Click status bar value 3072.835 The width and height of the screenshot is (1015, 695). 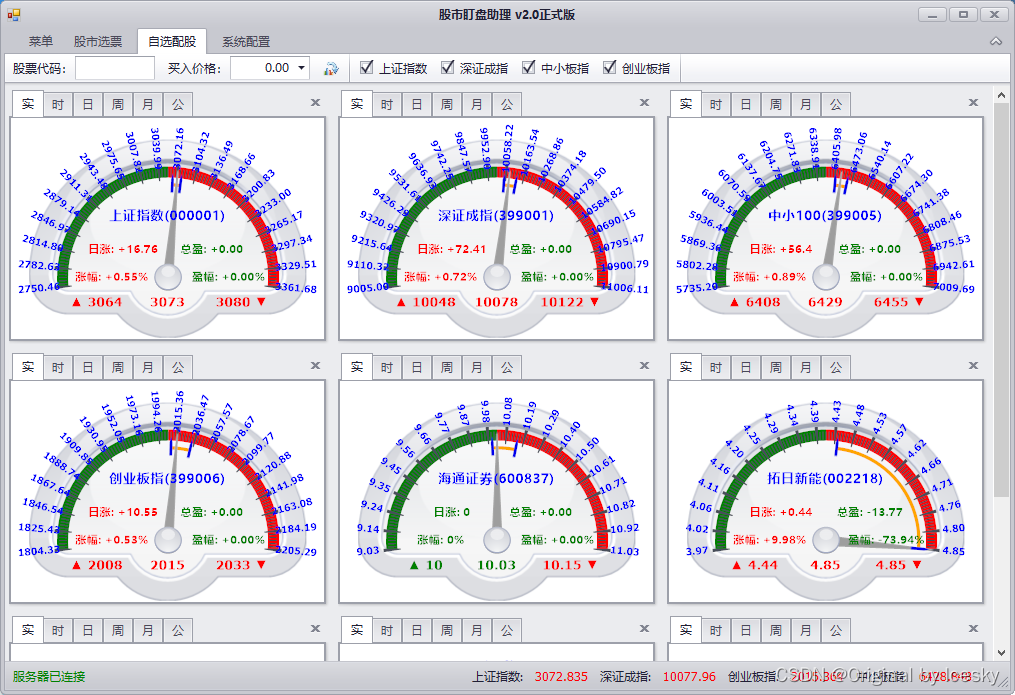point(561,677)
